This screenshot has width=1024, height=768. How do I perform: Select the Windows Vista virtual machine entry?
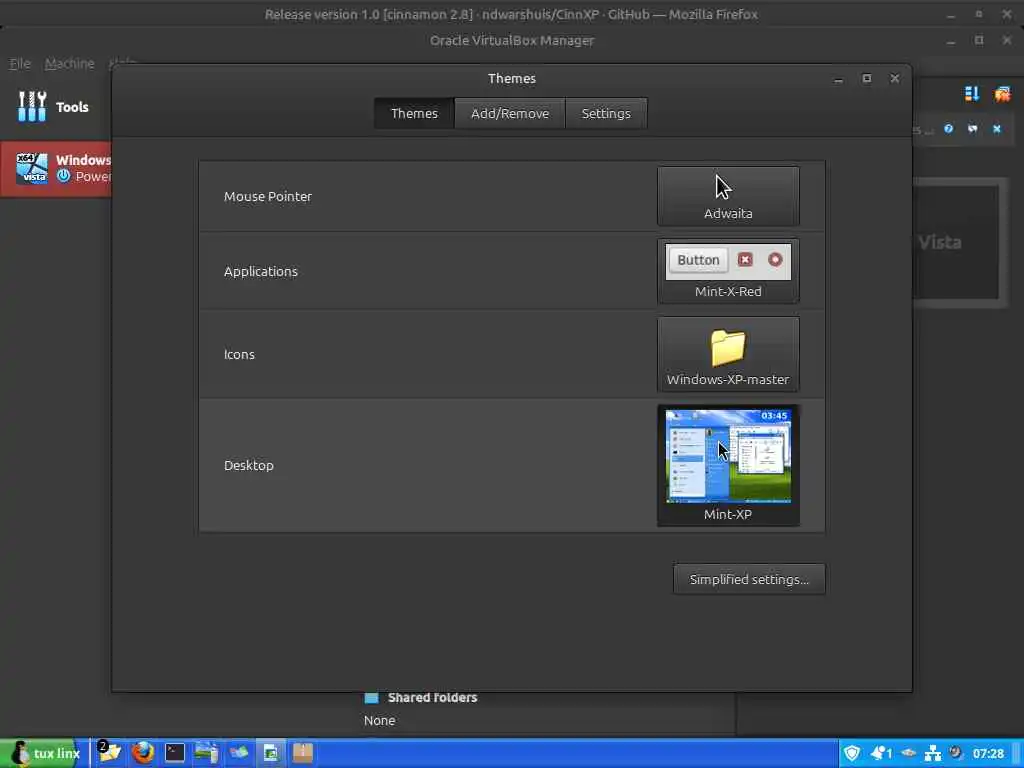pos(56,168)
